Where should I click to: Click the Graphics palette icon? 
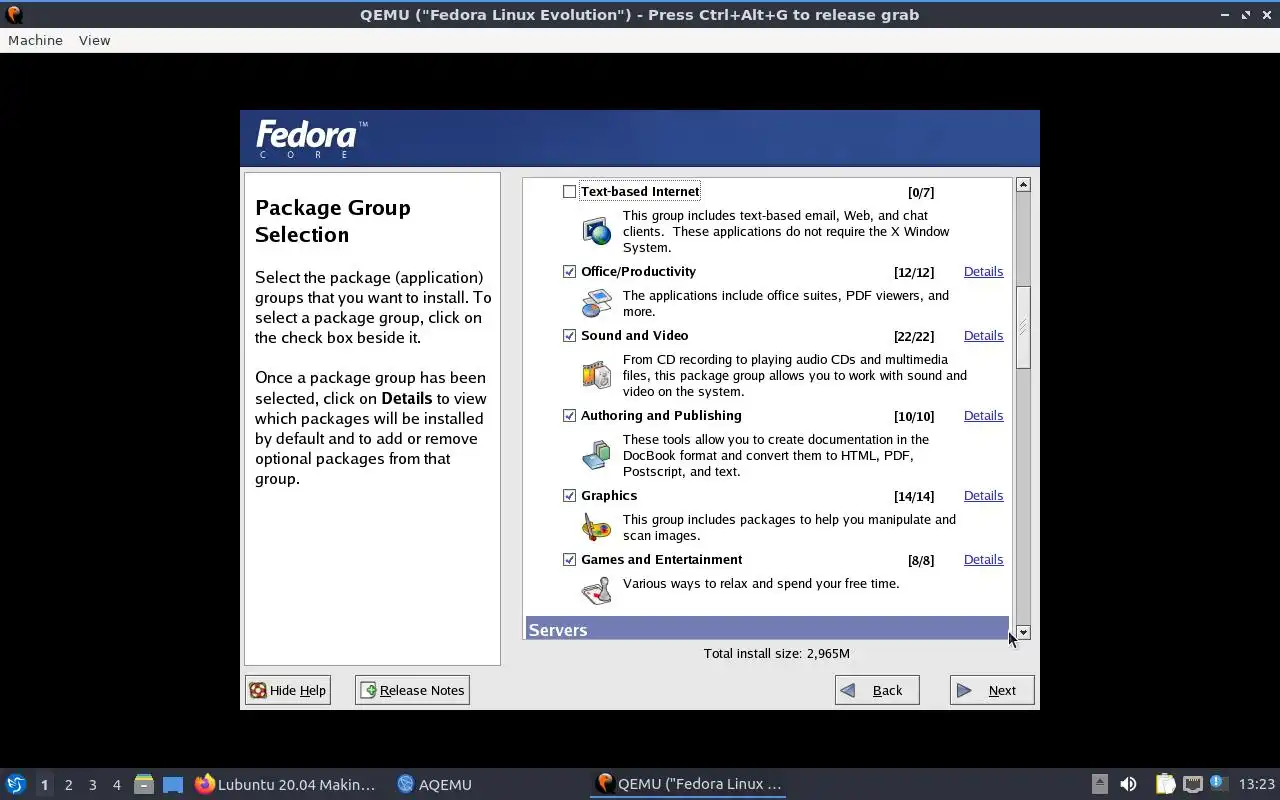(x=597, y=527)
